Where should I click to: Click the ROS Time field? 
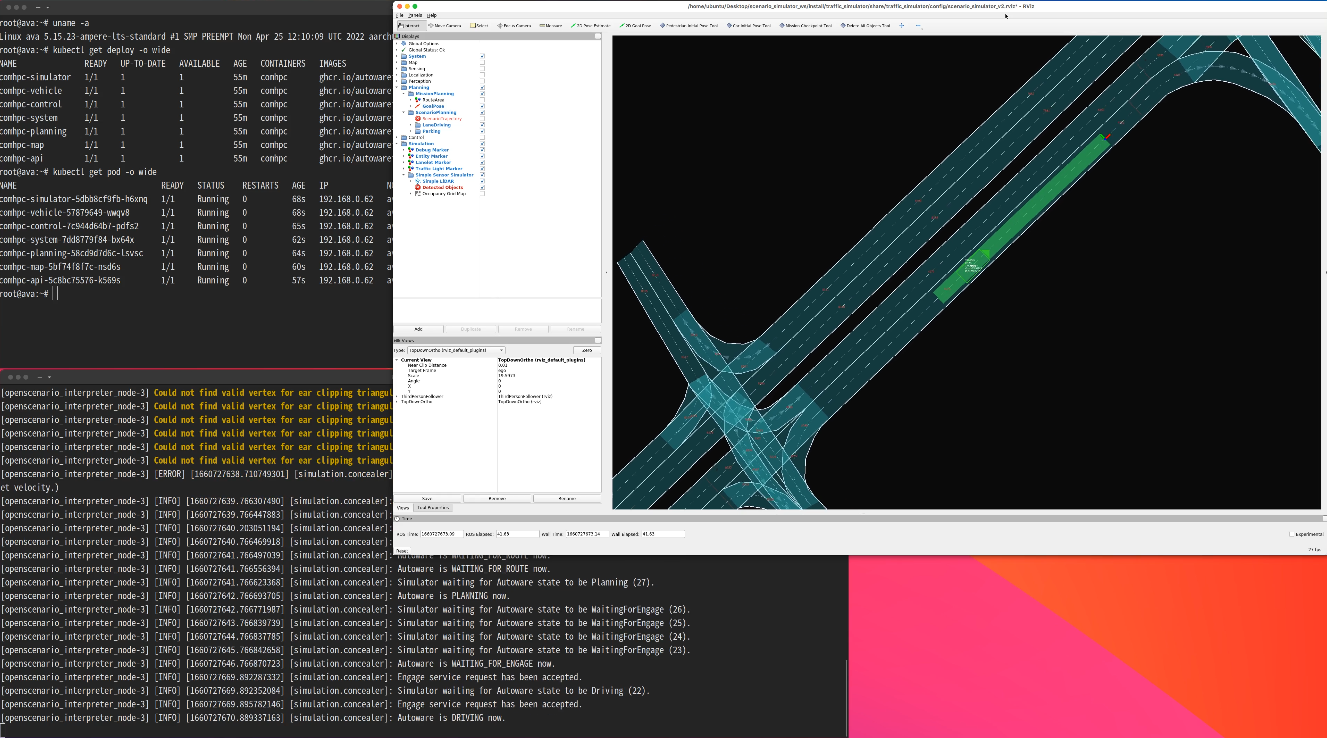click(442, 534)
